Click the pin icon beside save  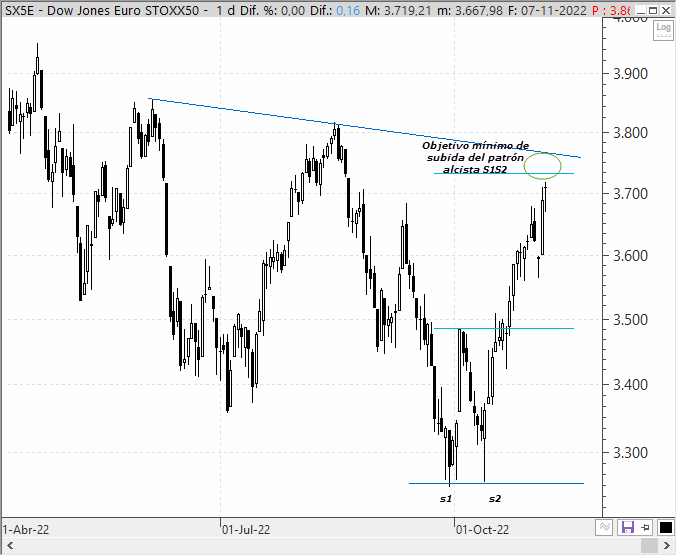(x=645, y=527)
